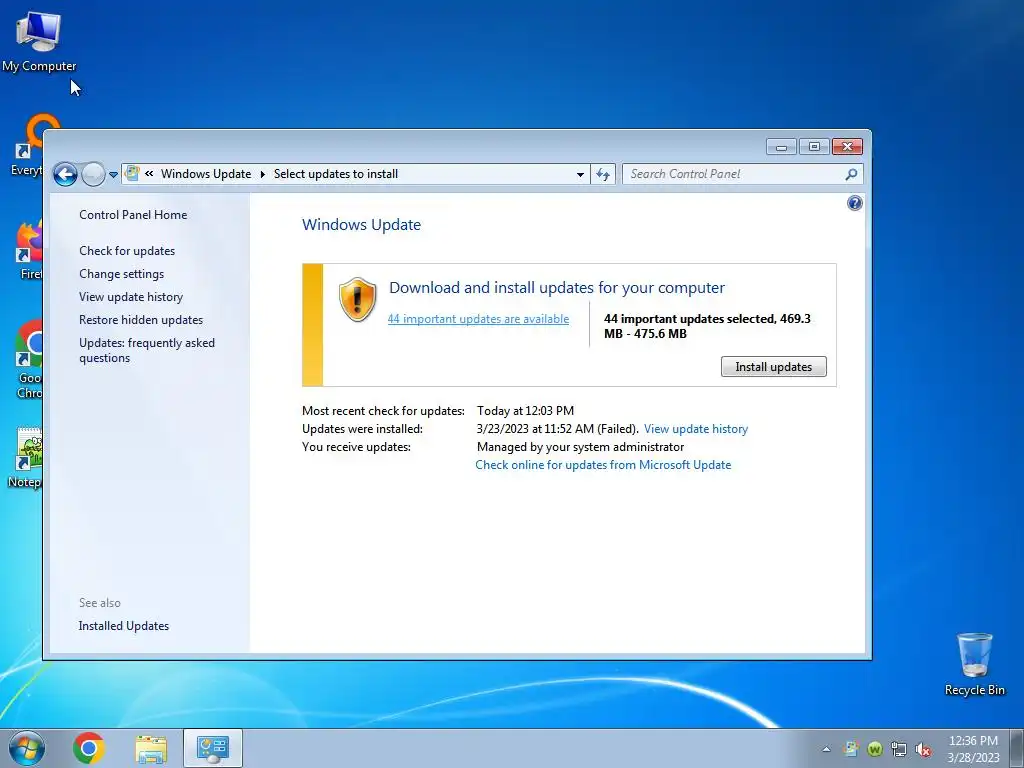Click Show desktop strip at taskbar end
This screenshot has height=768, width=1024.
click(1017, 748)
